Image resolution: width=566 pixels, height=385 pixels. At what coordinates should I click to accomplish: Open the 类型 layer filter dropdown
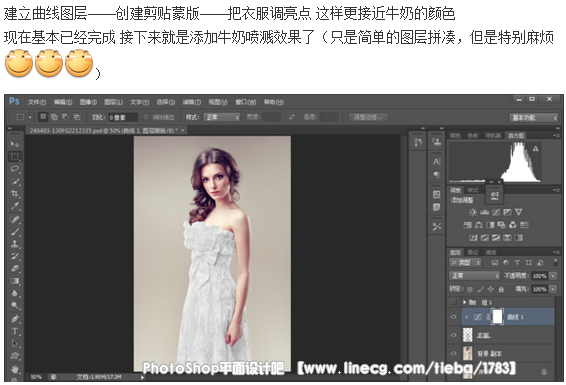point(465,262)
